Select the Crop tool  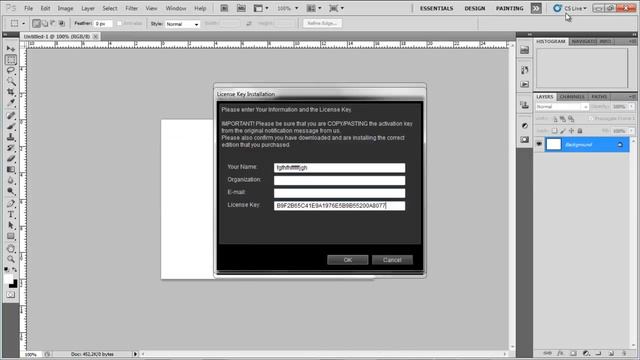click(11, 92)
